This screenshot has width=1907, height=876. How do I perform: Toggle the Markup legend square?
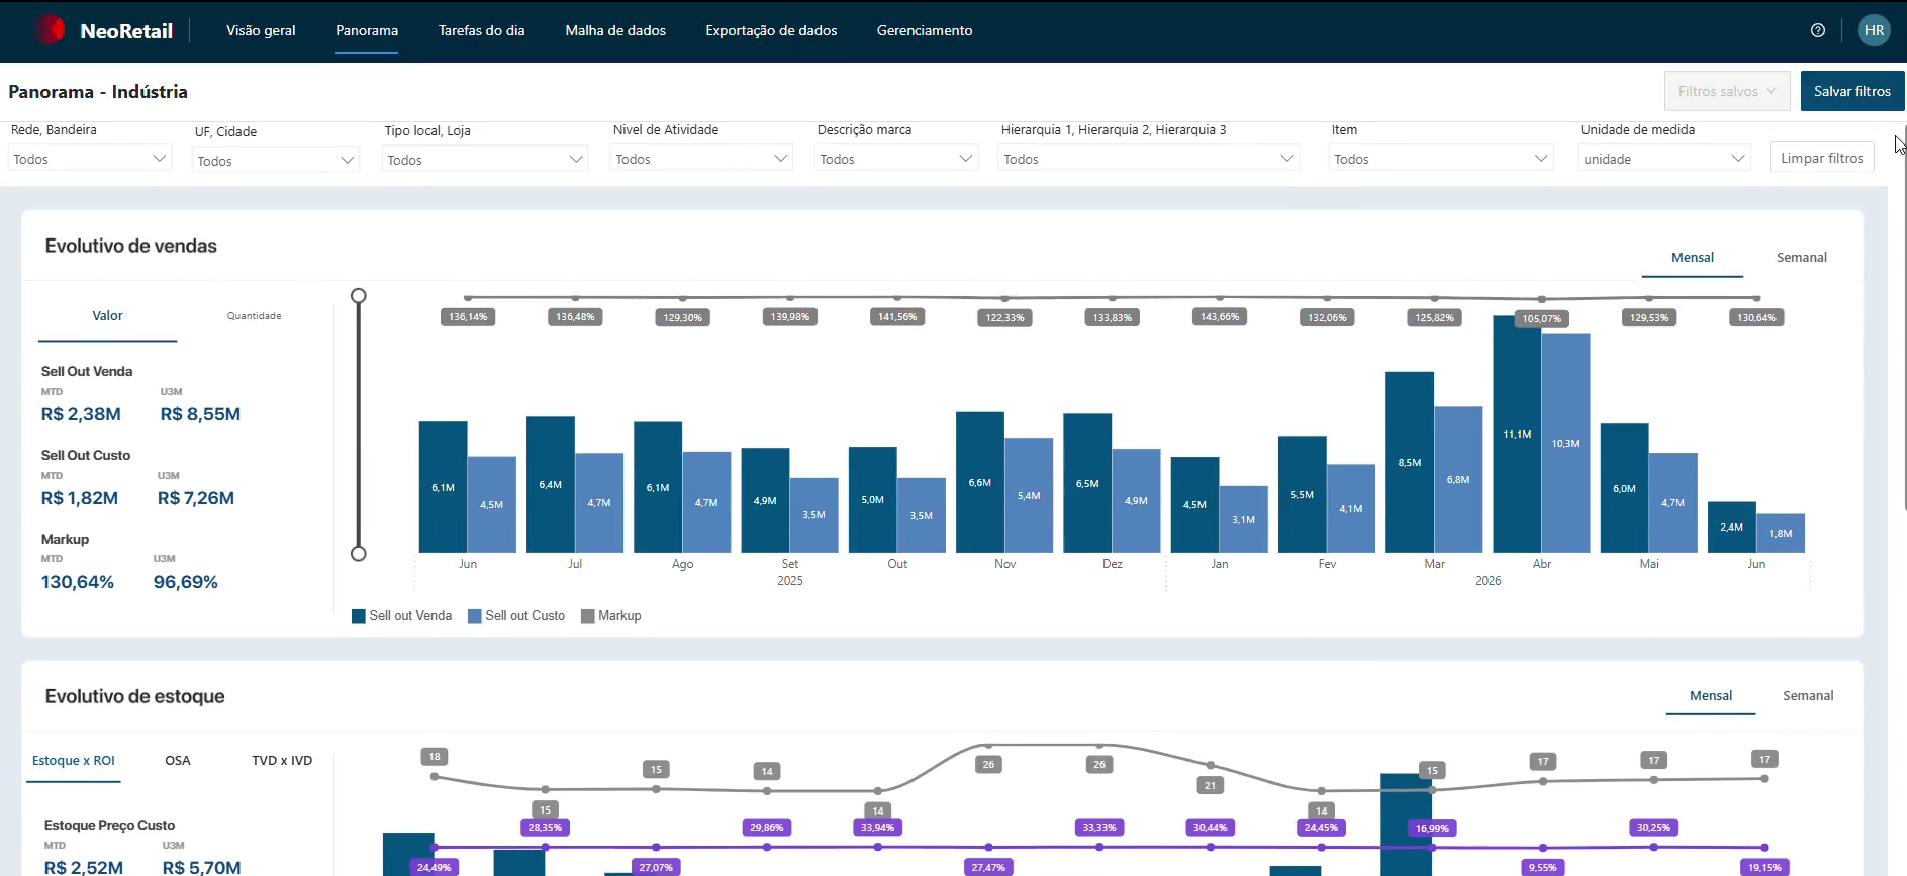(x=588, y=616)
